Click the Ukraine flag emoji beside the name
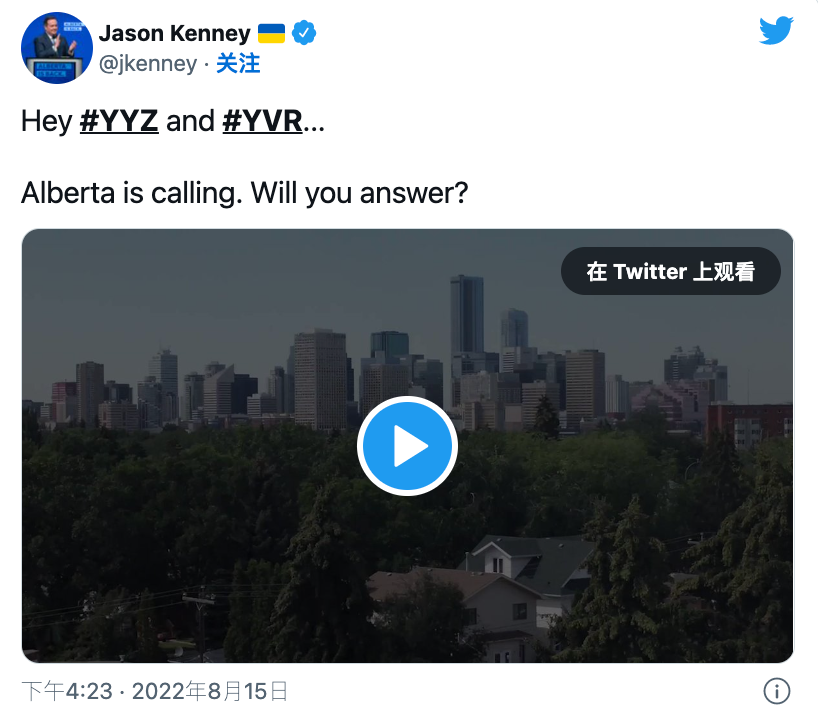The width and height of the screenshot is (818, 714). (x=271, y=33)
